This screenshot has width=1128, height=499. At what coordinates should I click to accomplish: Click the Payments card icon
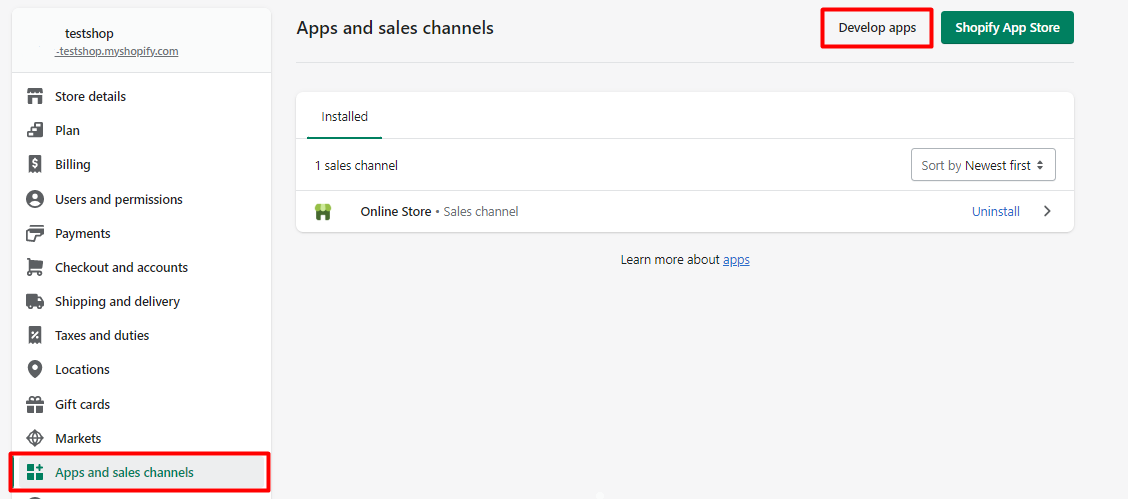(35, 233)
